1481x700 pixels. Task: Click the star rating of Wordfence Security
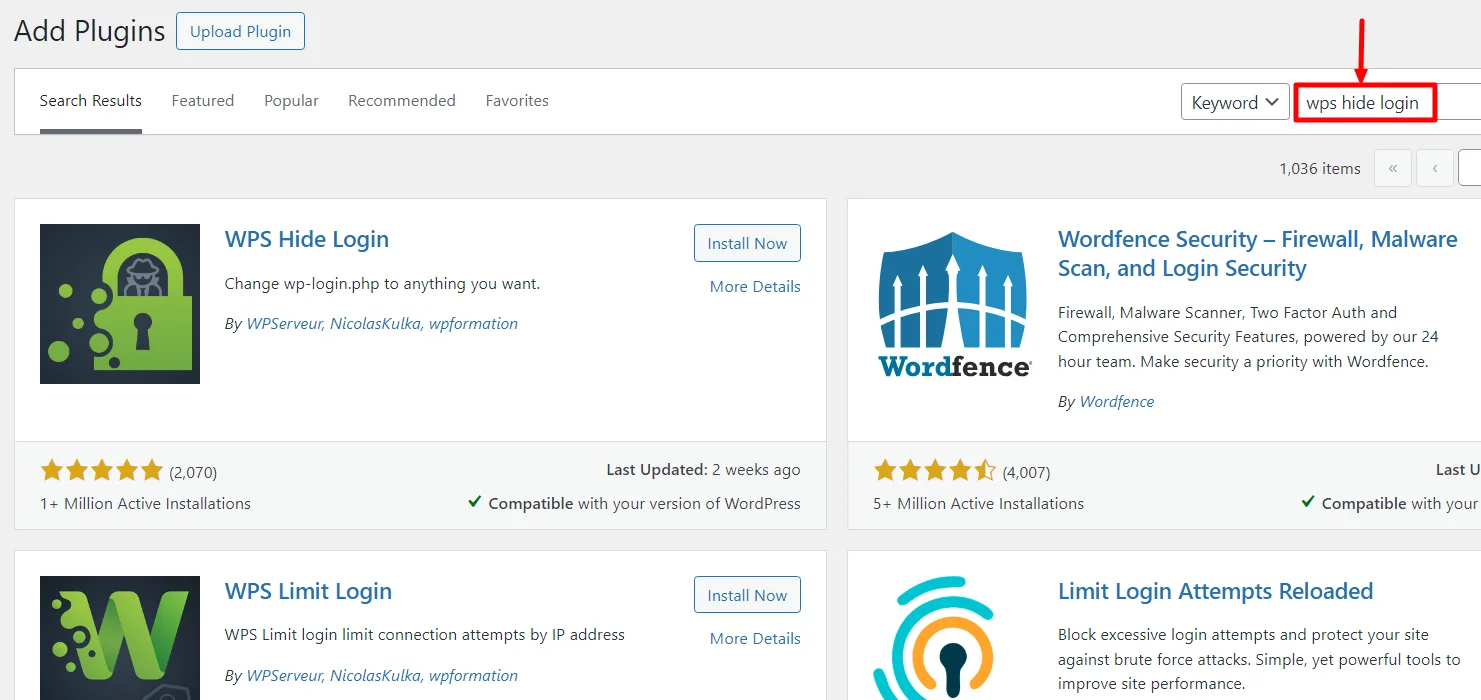tap(935, 470)
